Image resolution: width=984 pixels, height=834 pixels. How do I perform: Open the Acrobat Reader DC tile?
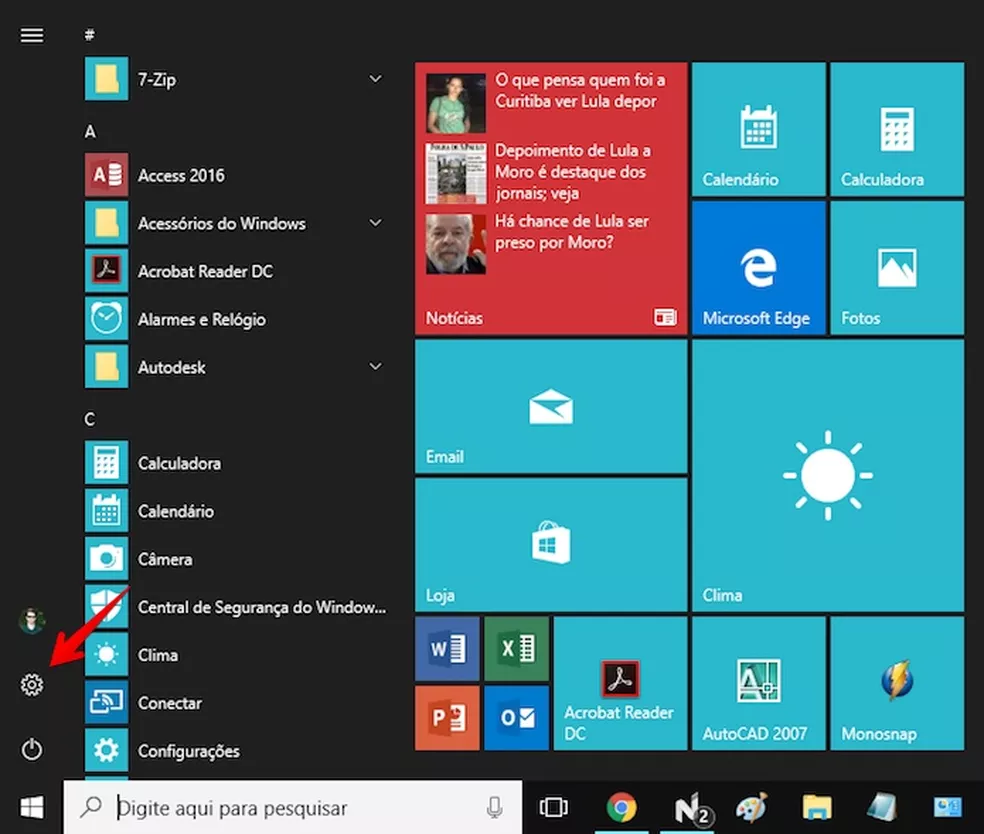pyautogui.click(x=621, y=683)
